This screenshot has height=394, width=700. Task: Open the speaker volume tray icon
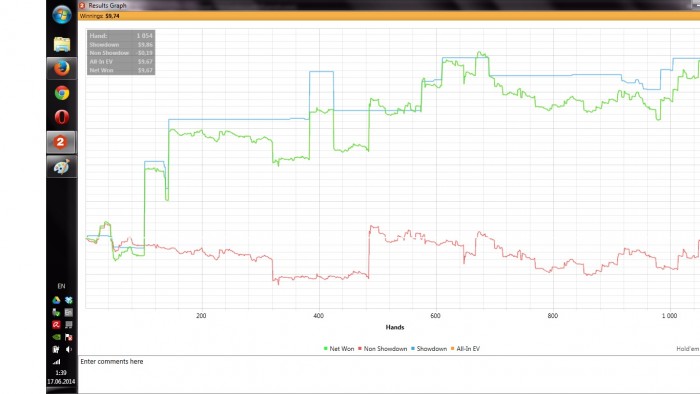[x=68, y=349]
